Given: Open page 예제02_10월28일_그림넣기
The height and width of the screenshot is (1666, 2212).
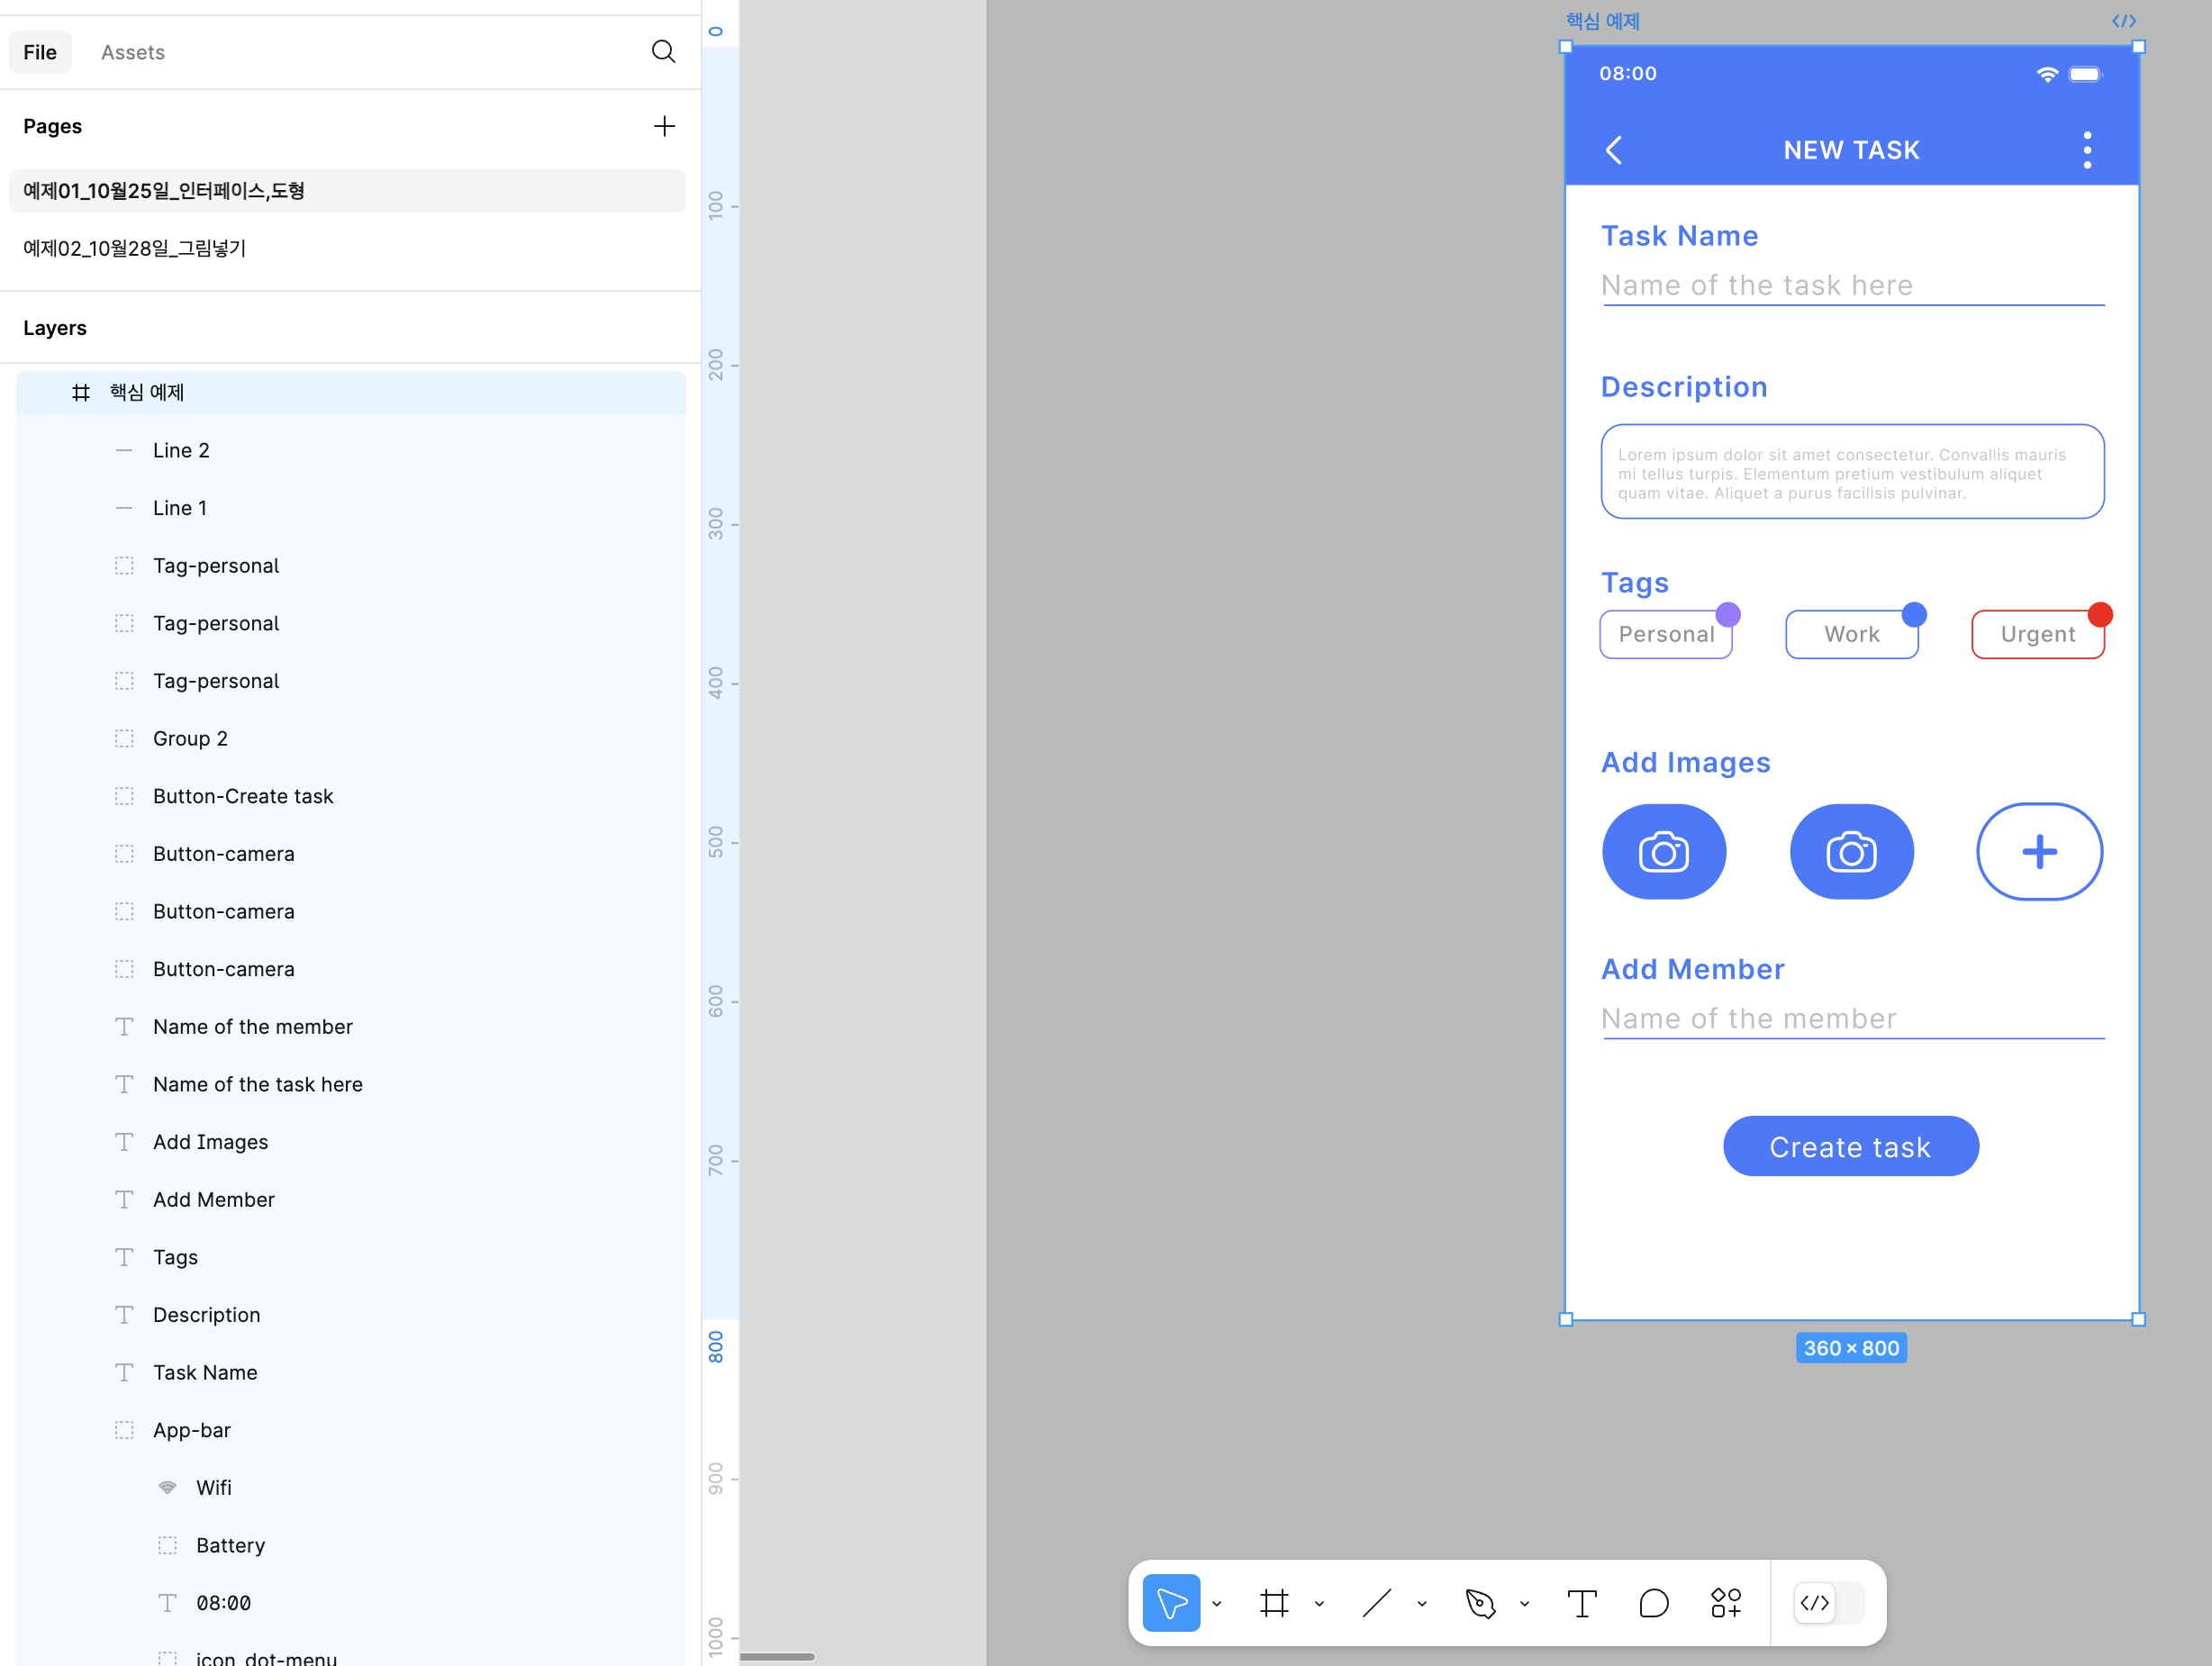Looking at the screenshot, I should (x=135, y=248).
